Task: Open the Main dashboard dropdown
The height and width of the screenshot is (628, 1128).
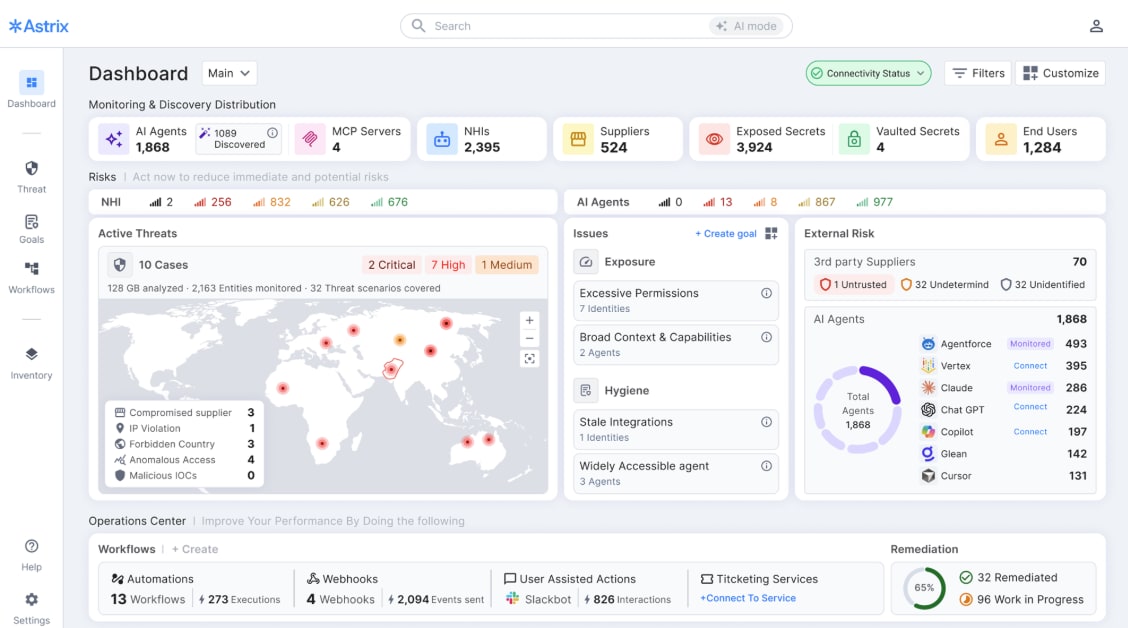Action: pos(229,73)
